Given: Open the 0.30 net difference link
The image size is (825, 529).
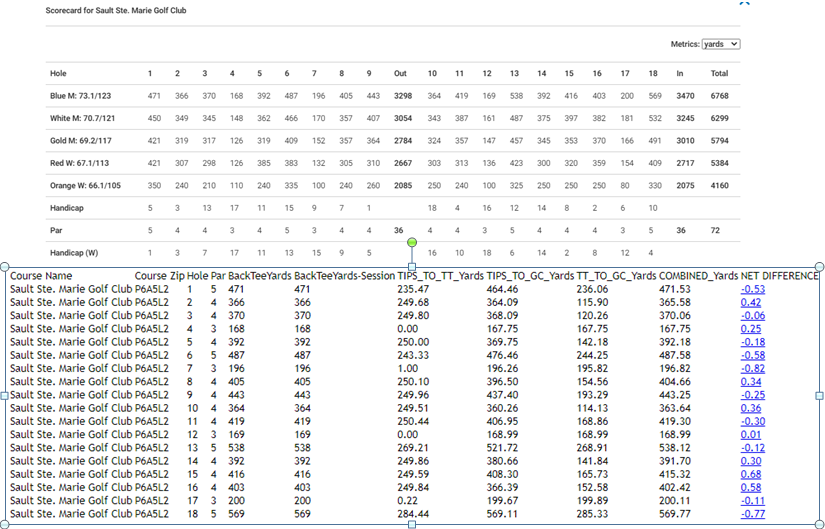Looking at the screenshot, I should [750, 461].
